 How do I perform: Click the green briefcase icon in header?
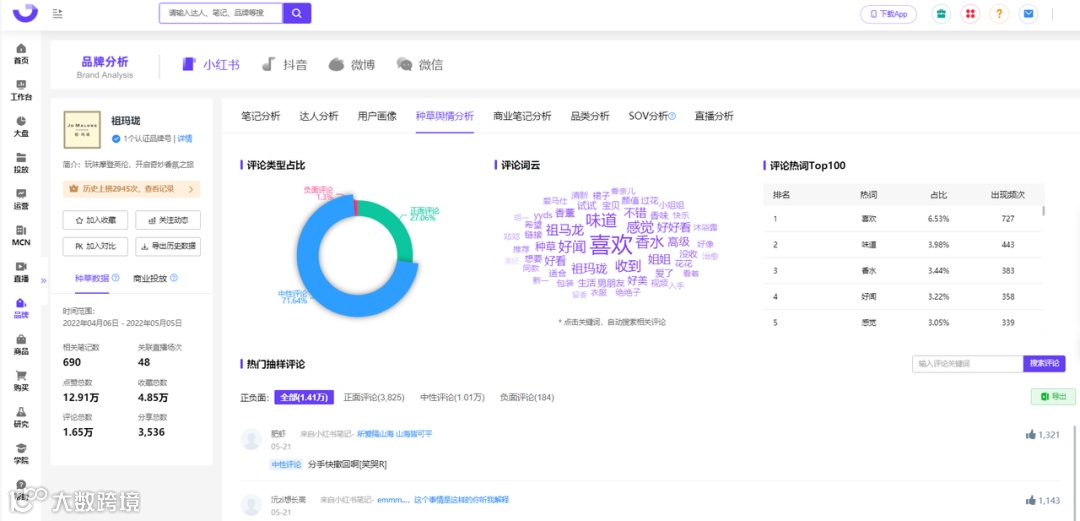pos(941,14)
